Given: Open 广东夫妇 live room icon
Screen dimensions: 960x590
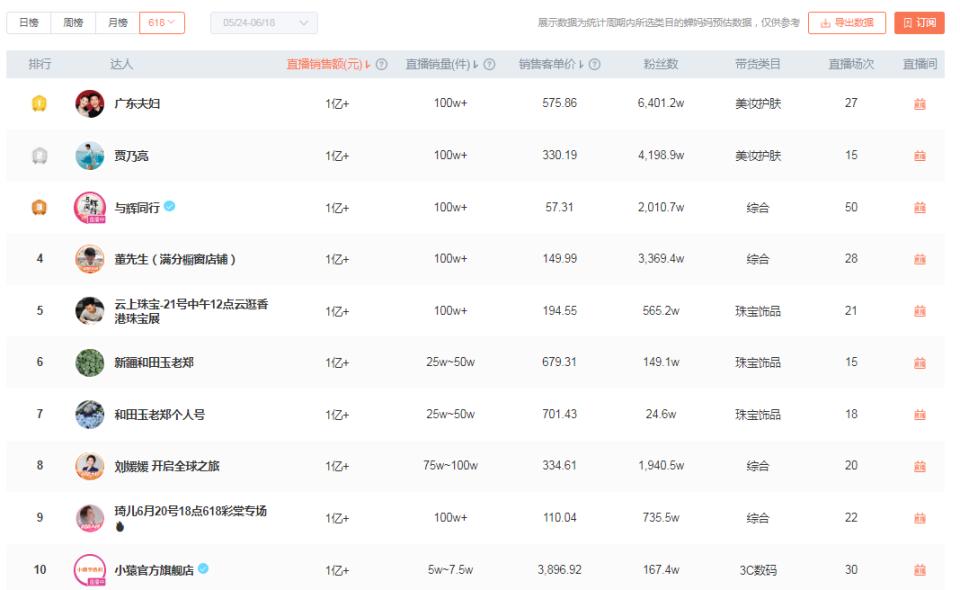Looking at the screenshot, I should [x=919, y=104].
